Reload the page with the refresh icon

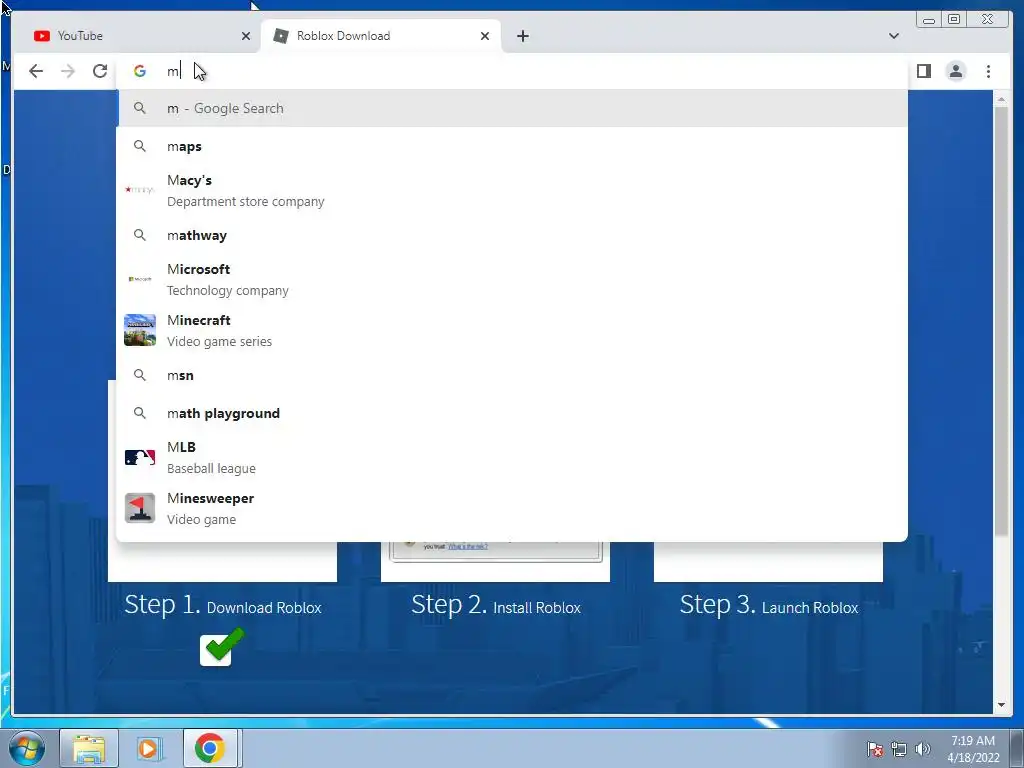pyautogui.click(x=100, y=71)
